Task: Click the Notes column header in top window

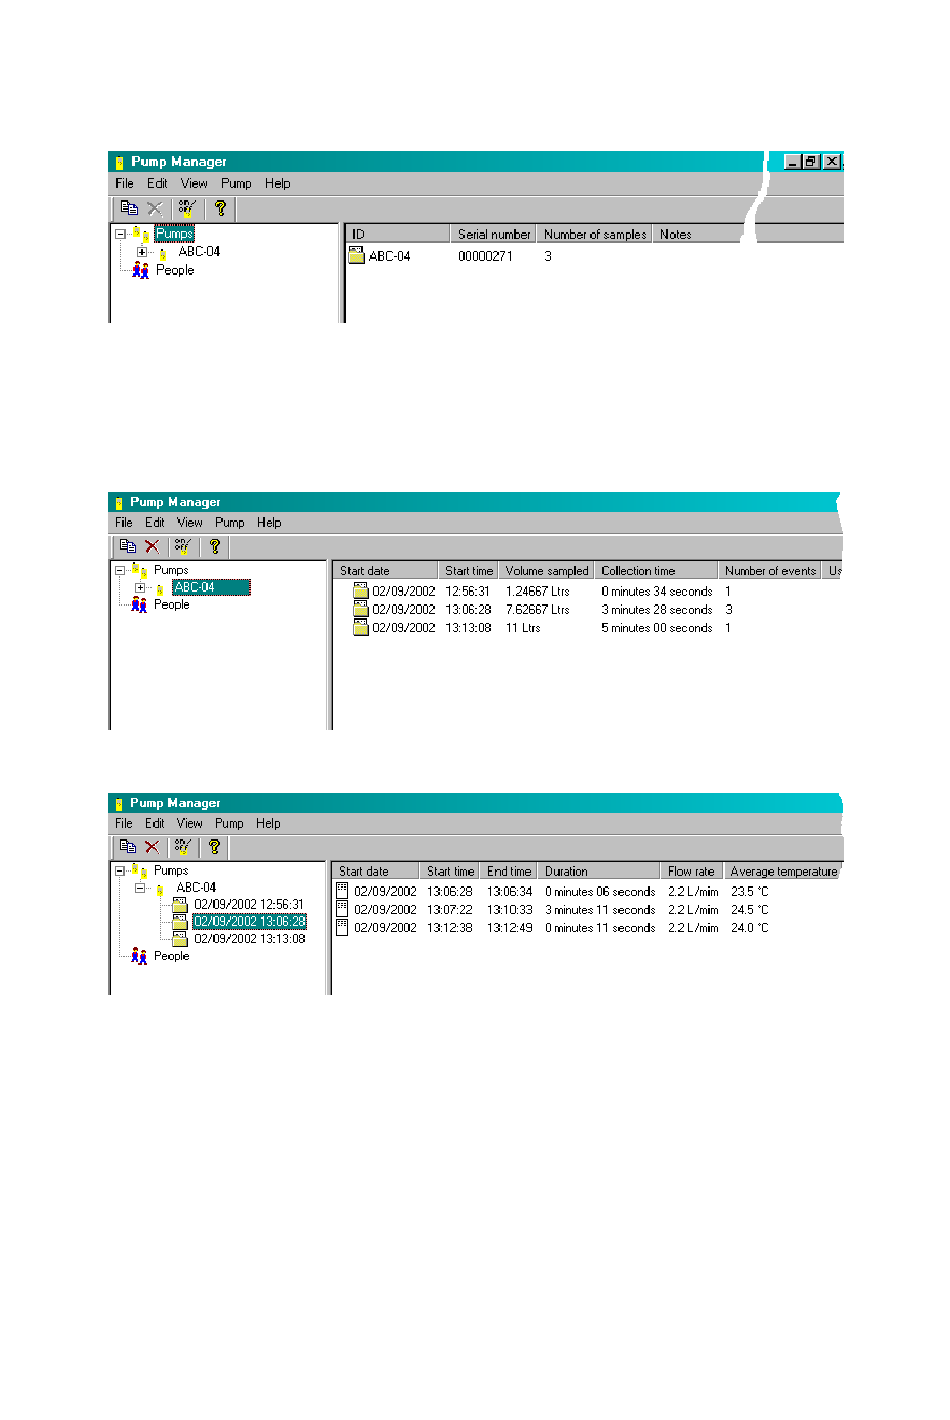Action: [x=697, y=234]
